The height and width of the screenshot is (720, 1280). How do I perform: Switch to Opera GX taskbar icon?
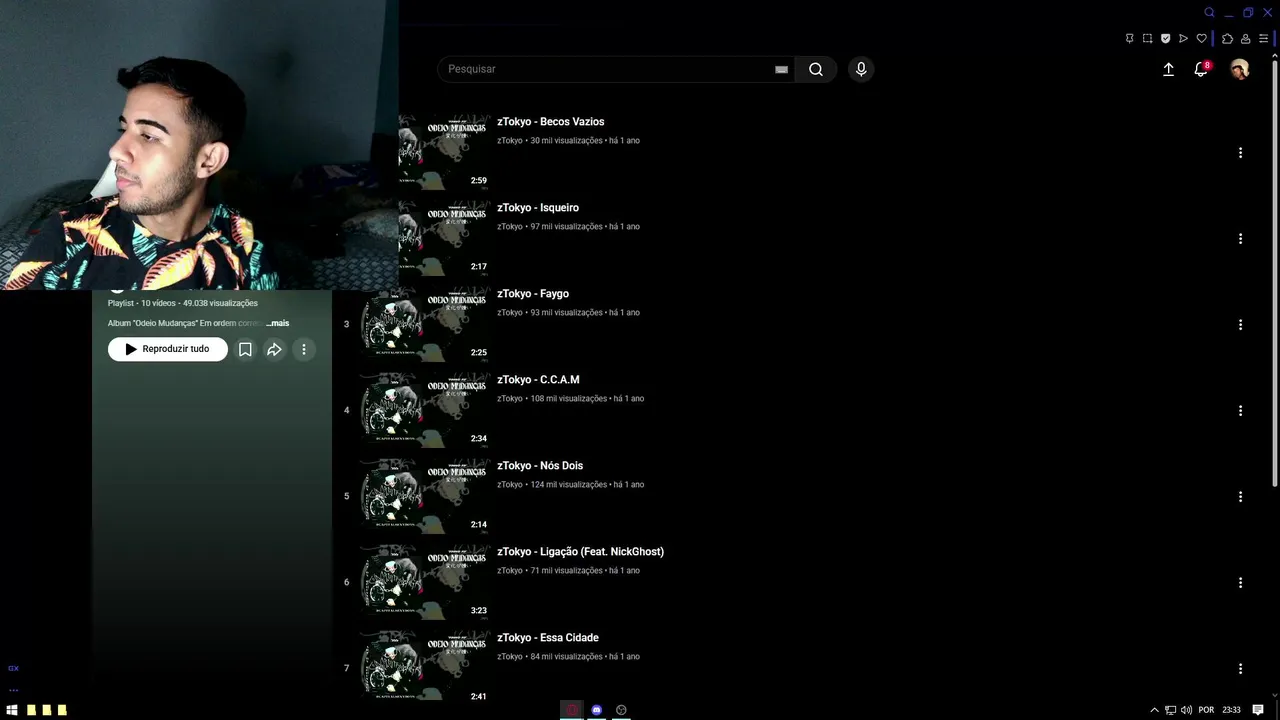pyautogui.click(x=572, y=710)
